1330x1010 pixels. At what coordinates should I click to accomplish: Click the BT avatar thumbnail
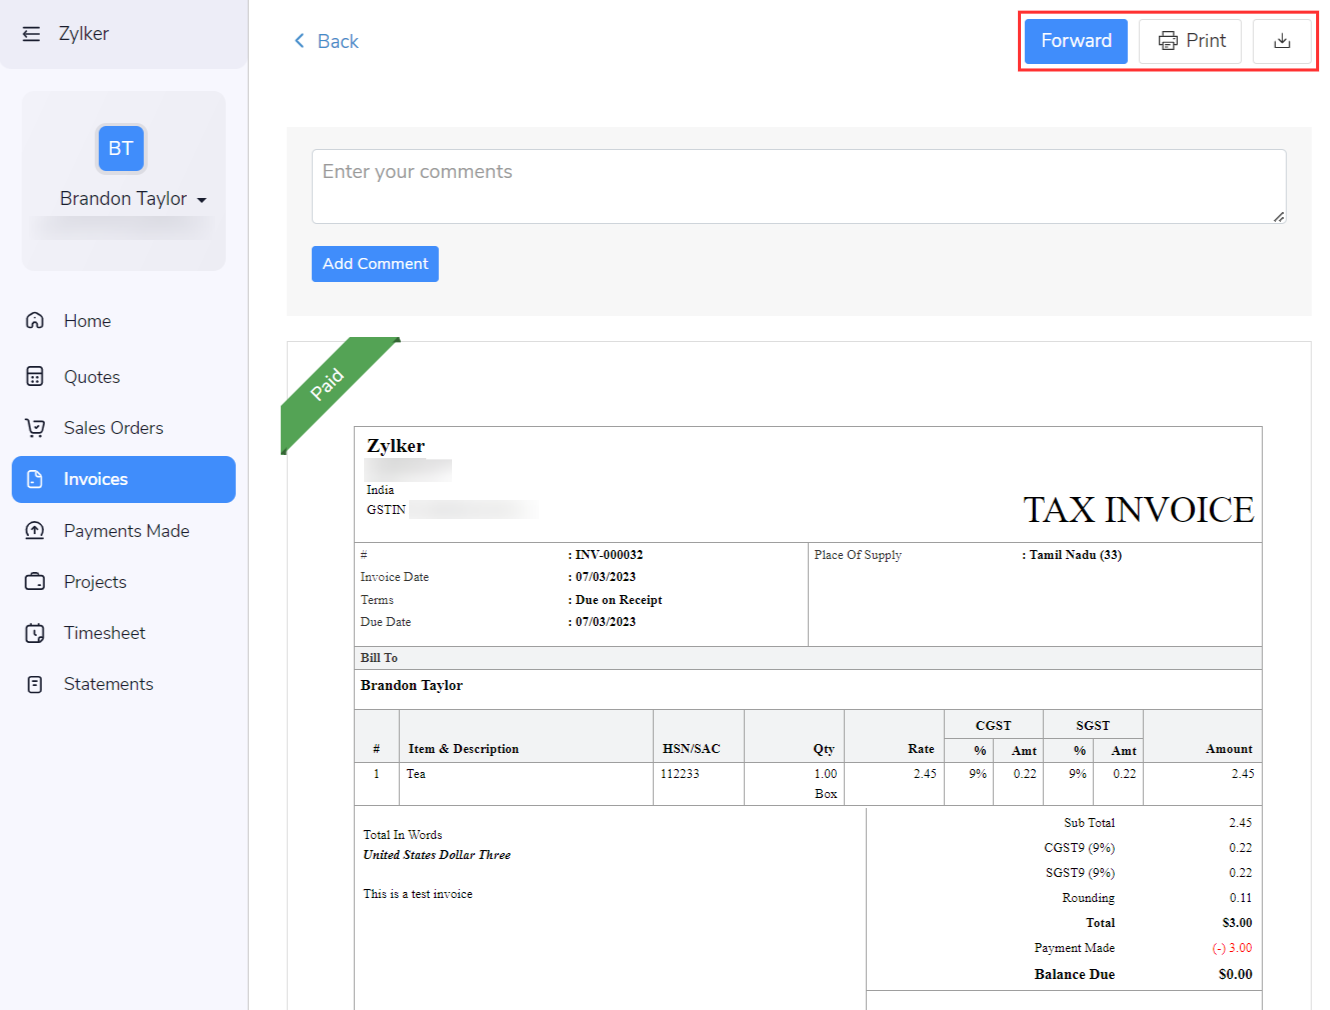[121, 148]
